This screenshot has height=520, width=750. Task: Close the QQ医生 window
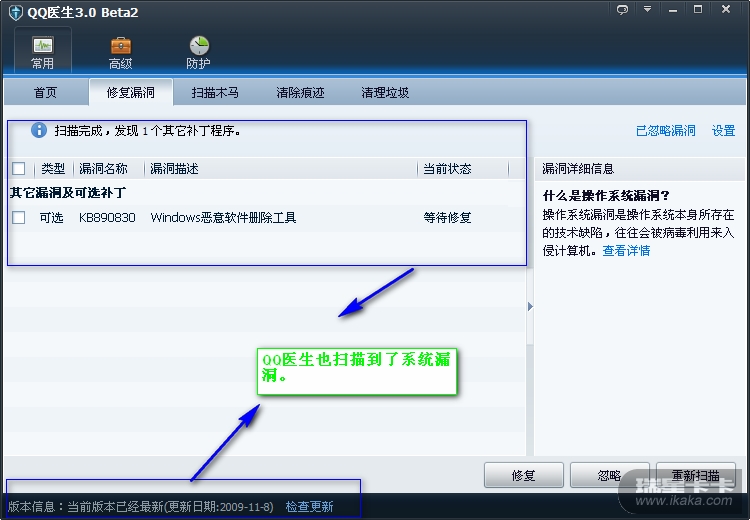[x=726, y=9]
